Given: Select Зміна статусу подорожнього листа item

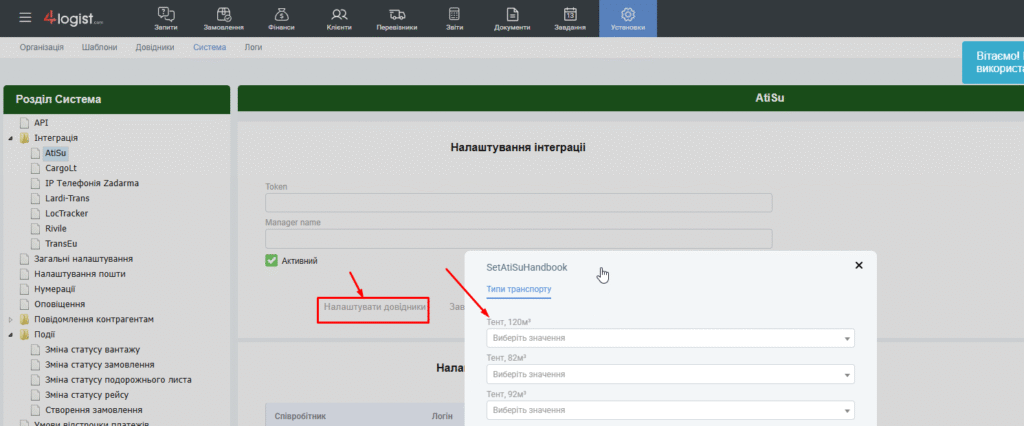Looking at the screenshot, I should coord(118,380).
